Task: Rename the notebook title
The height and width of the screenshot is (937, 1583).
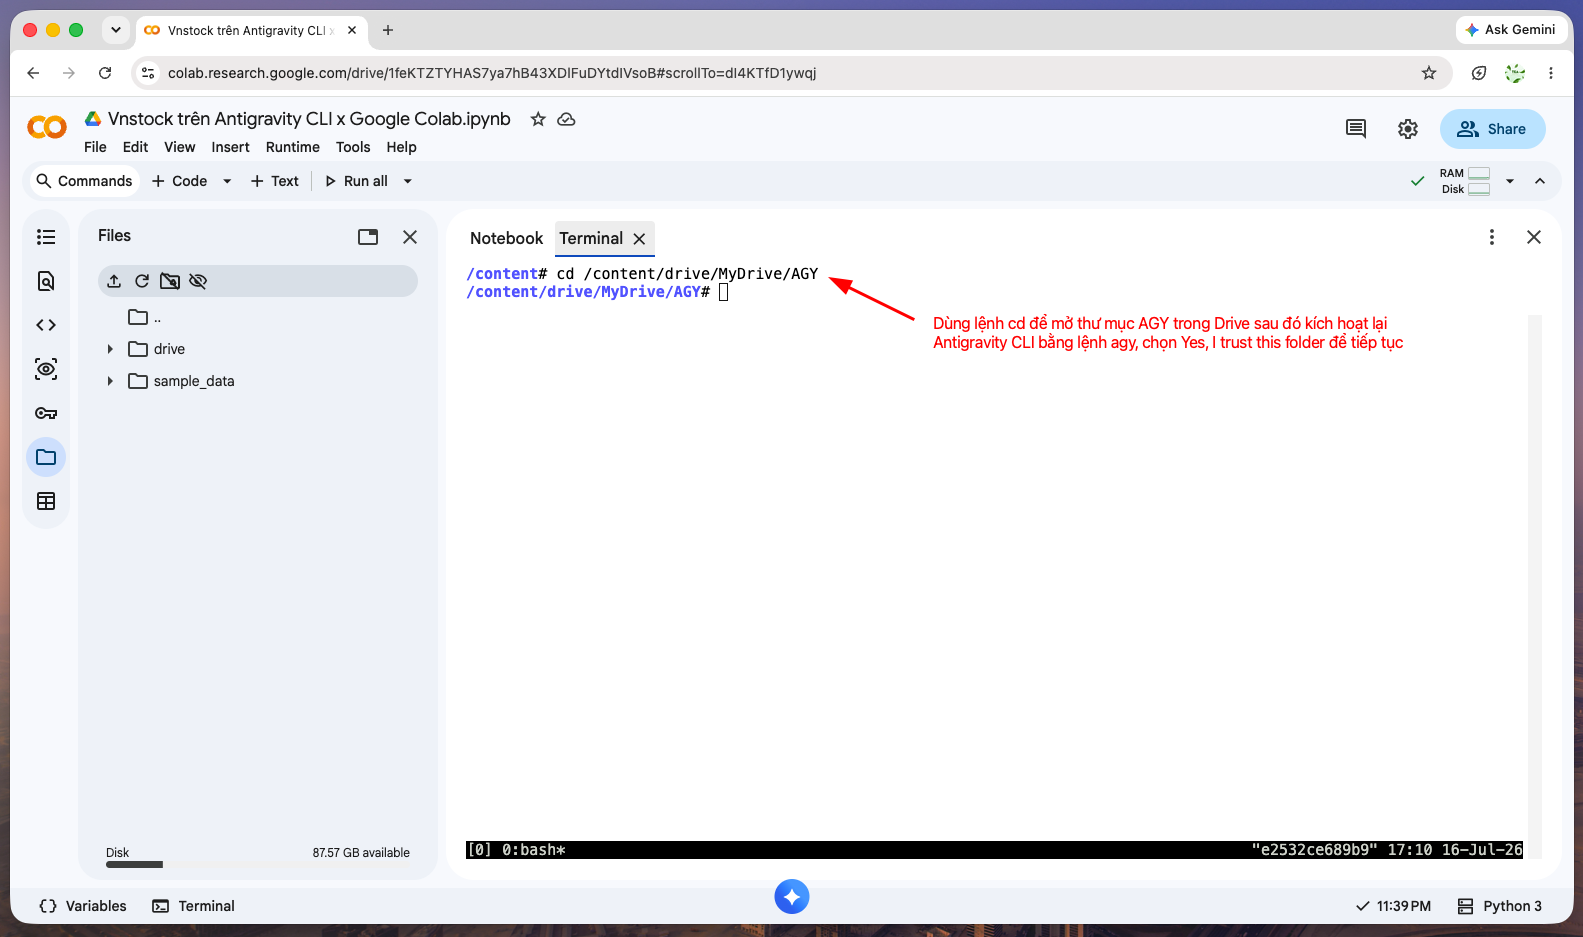Action: click(x=309, y=119)
